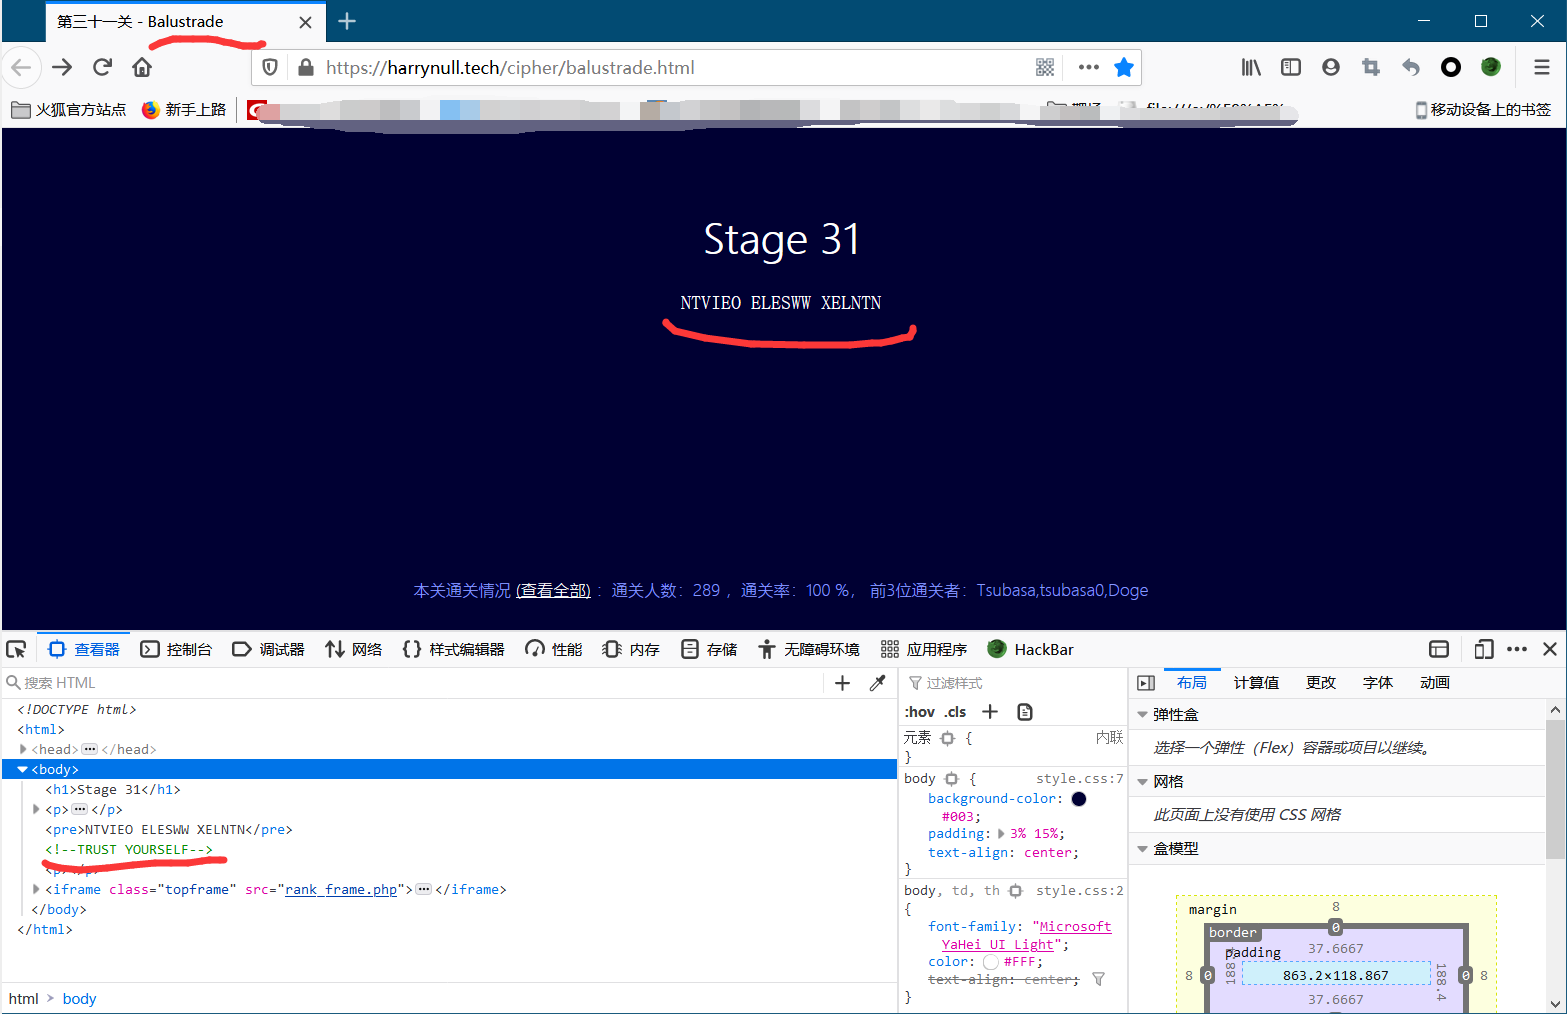Expand the iframe topframe node
Viewport: 1567px width, 1014px height.
[36, 889]
